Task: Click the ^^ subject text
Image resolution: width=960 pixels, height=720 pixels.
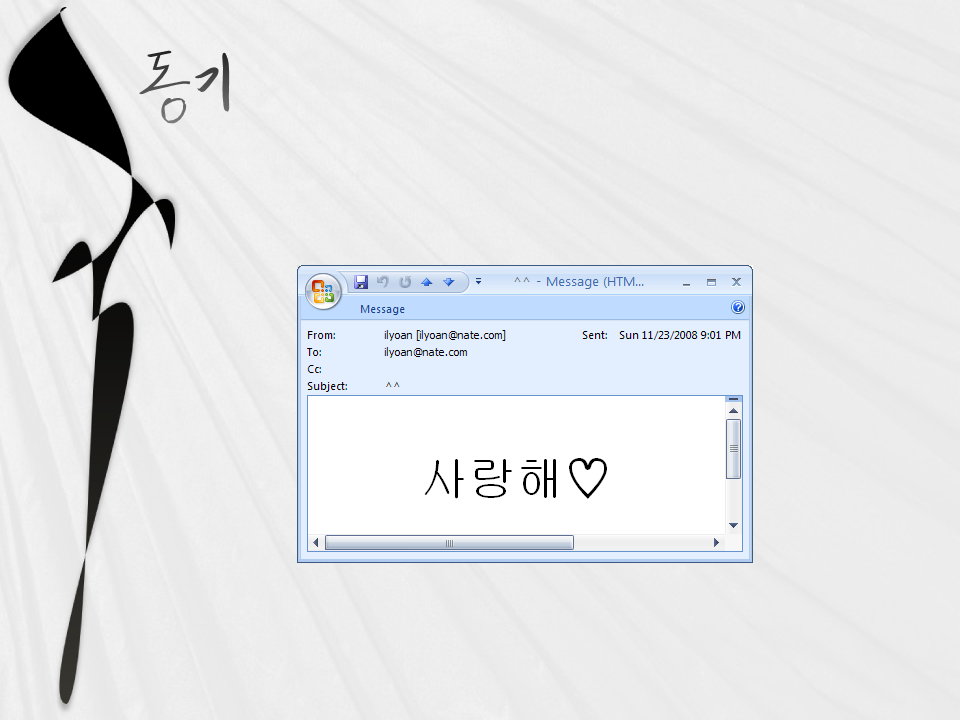Action: 392,386
